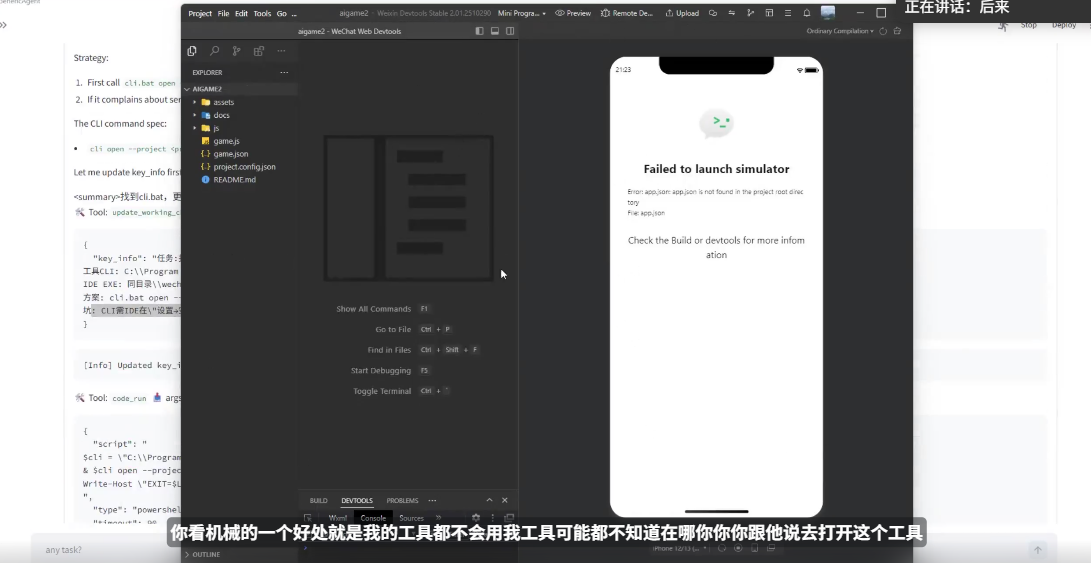The image size is (1091, 563).
Task: Toggle split editor layout icon in title bar
Action: point(510,31)
